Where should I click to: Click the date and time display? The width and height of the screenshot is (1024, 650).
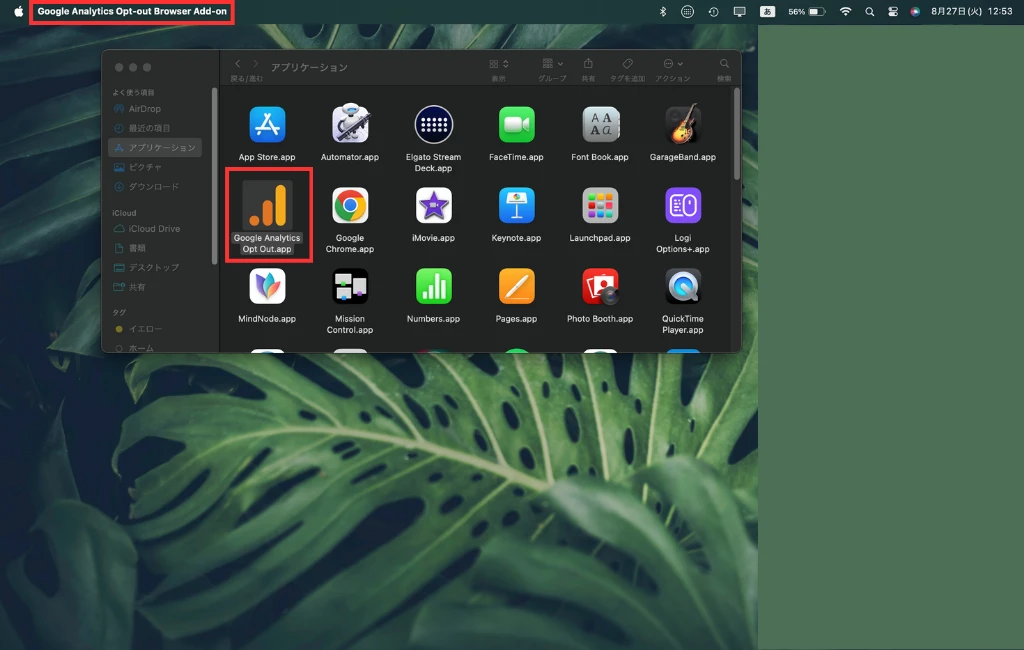tap(971, 11)
